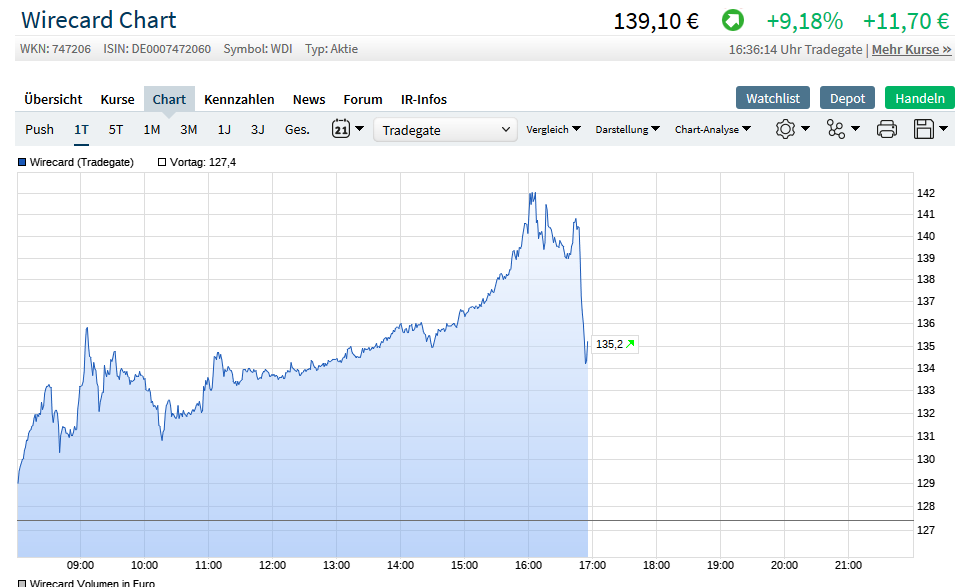Select the 3J time range
The image size is (968, 587).
coord(257,130)
